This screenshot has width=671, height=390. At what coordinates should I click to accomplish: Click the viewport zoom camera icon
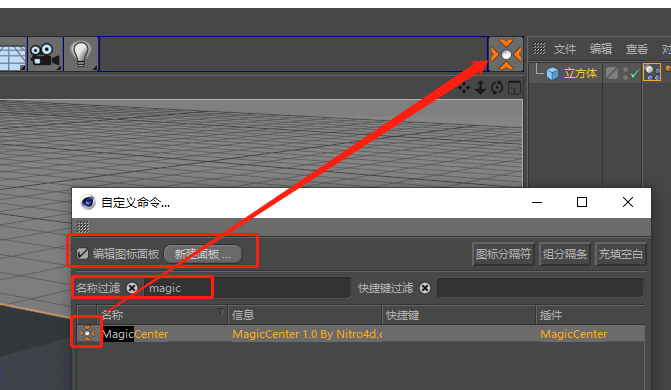pyautogui.click(x=481, y=88)
